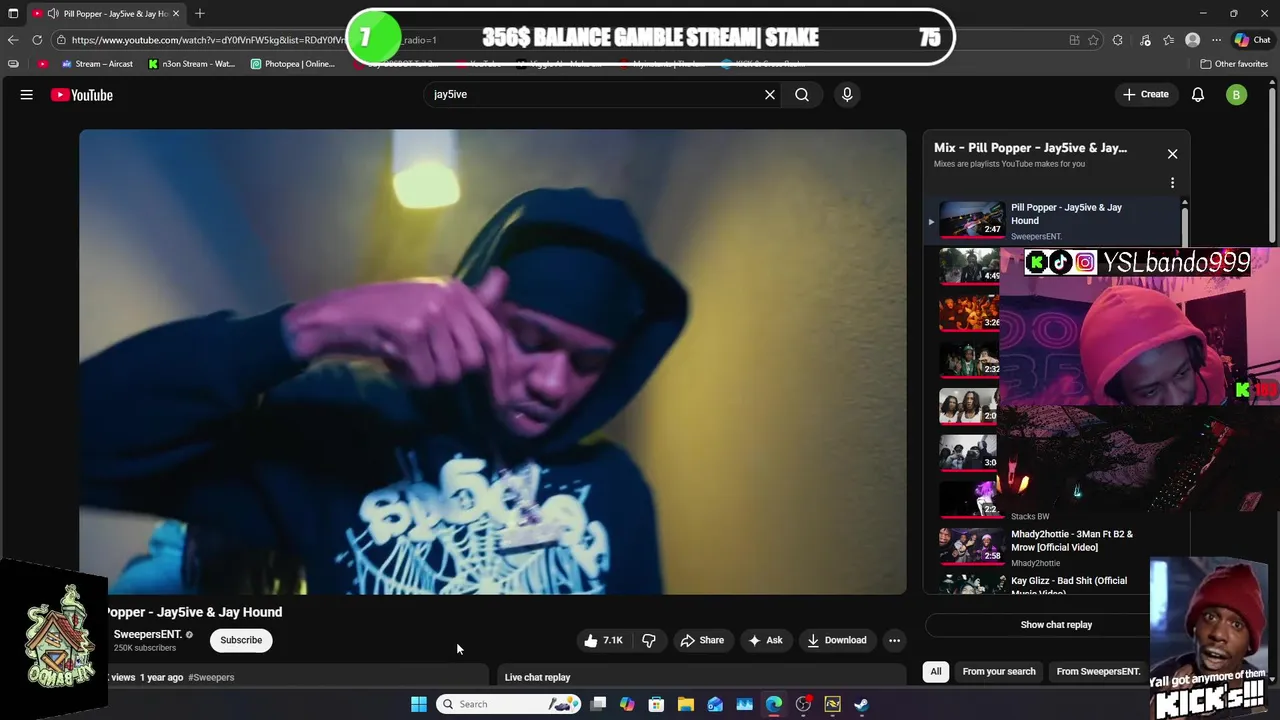Open browser profile icon
This screenshot has width=1280, height=720.
pyautogui.click(x=1192, y=40)
